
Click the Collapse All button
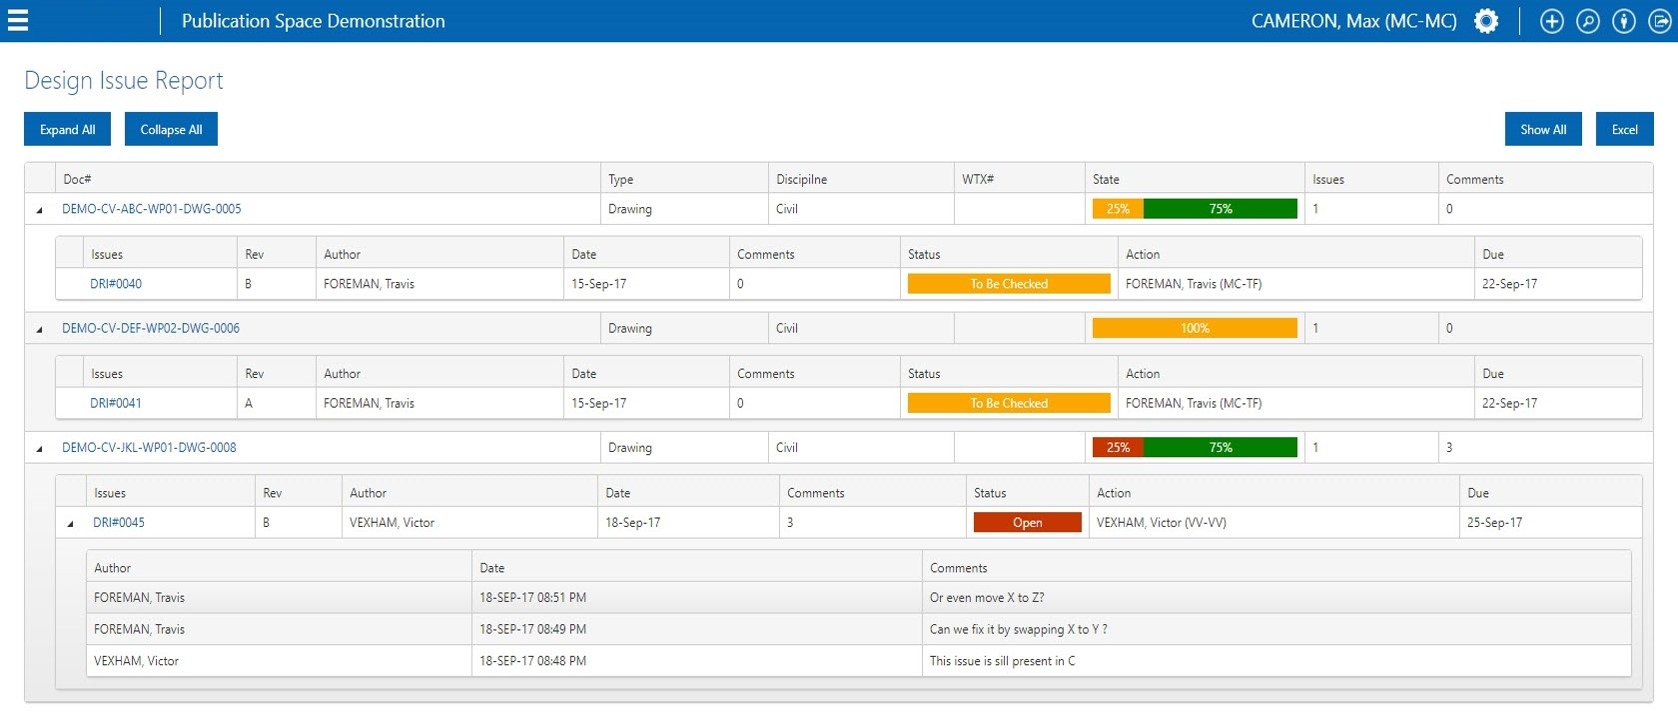[171, 129]
